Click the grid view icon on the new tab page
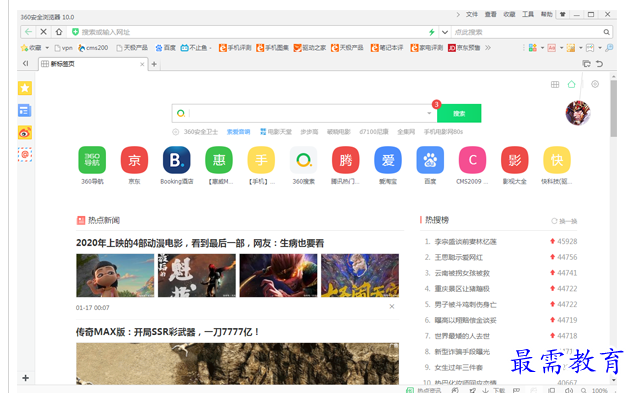This screenshot has height=393, width=632. (x=555, y=84)
